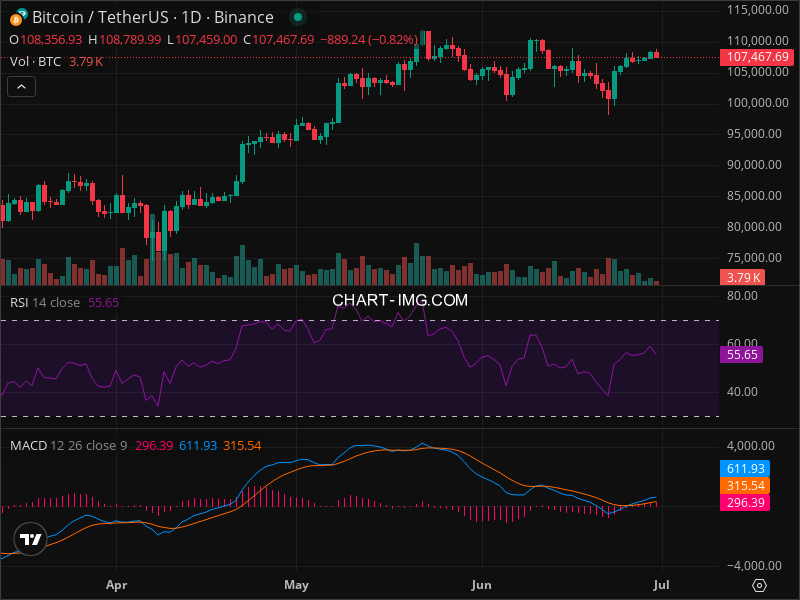Click the close value C107,467.69
This screenshot has height=600, width=800.
[279, 40]
